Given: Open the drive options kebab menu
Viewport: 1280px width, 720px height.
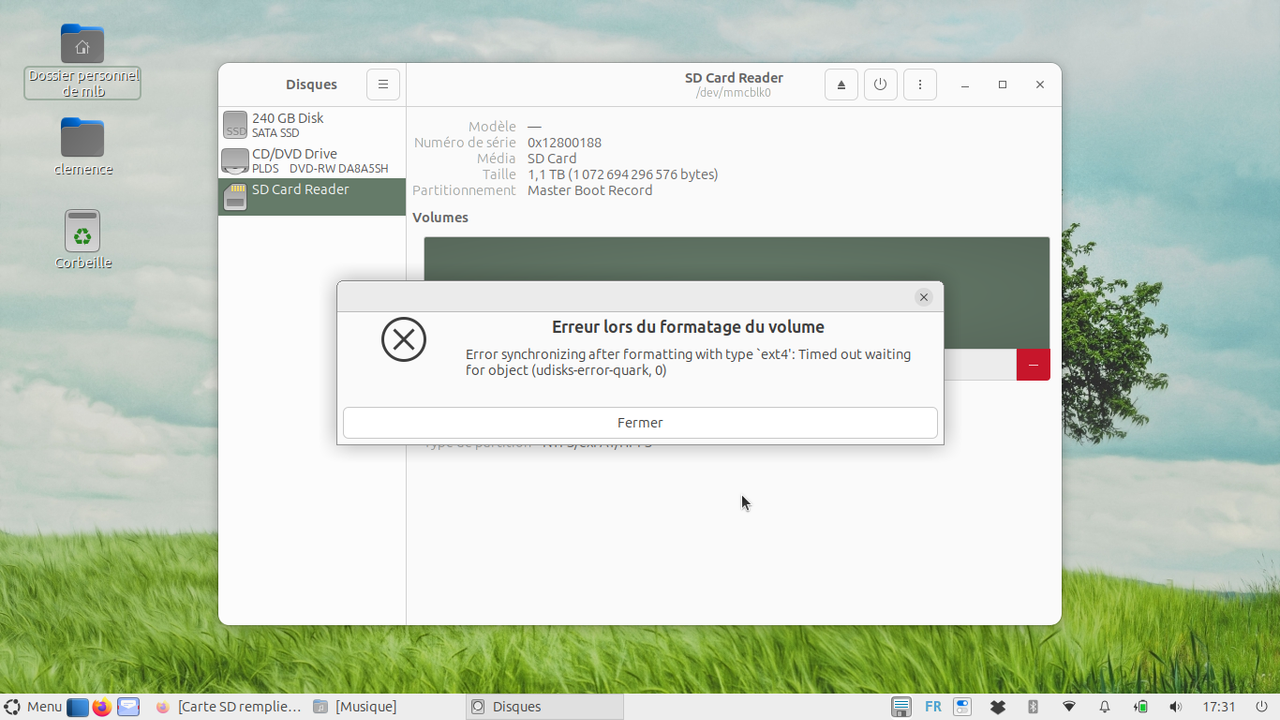Looking at the screenshot, I should coord(920,85).
